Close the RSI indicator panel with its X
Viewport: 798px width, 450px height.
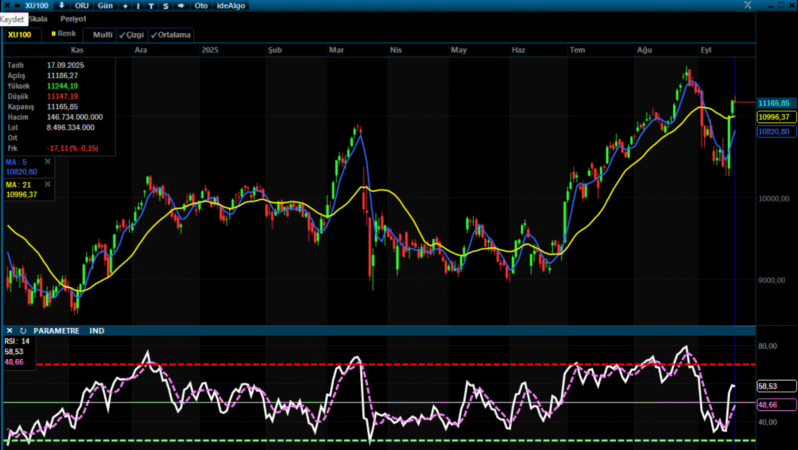pos(9,331)
